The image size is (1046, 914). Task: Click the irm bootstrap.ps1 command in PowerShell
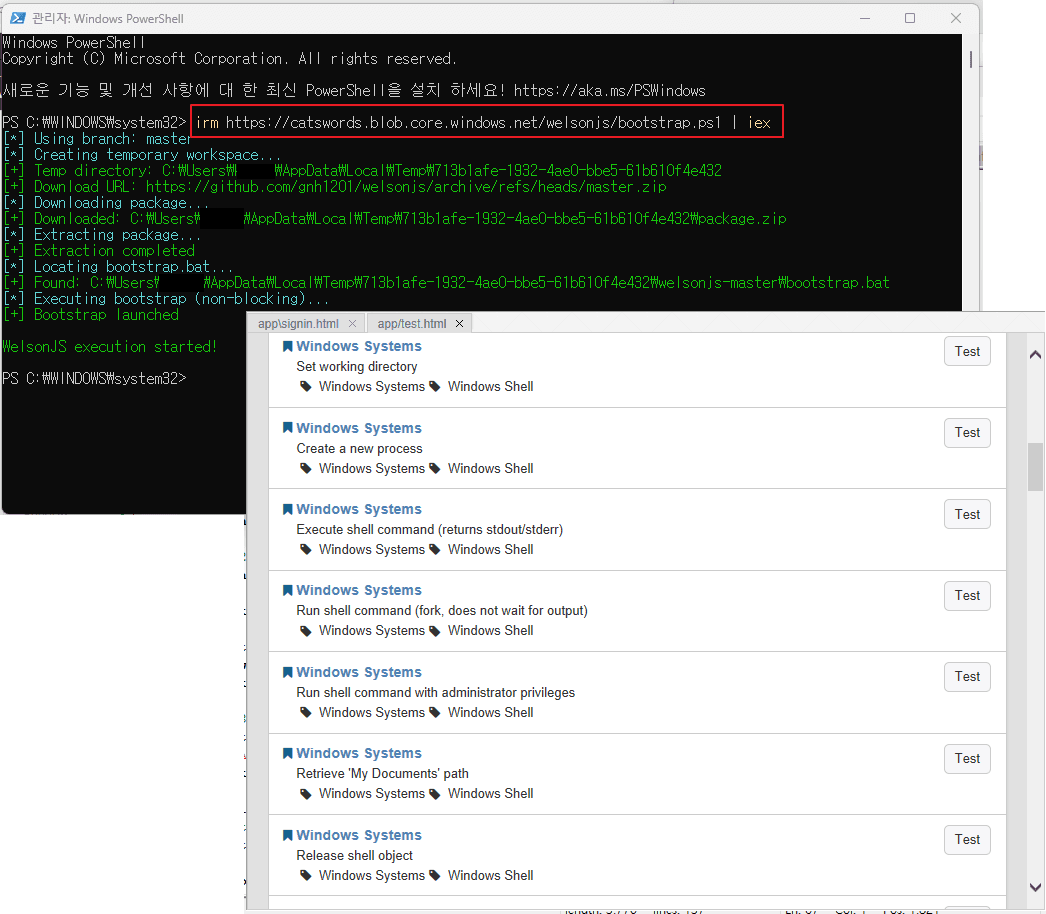coord(483,123)
